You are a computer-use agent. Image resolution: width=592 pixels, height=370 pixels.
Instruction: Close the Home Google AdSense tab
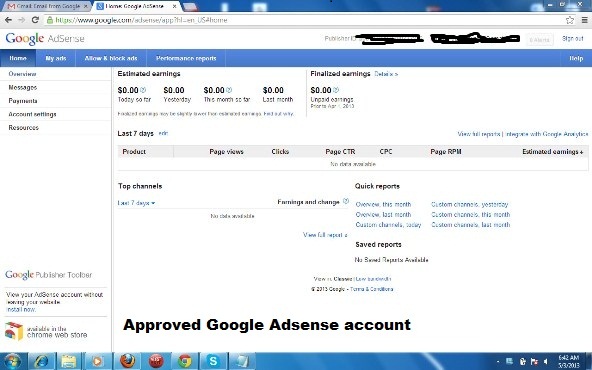pyautogui.click(x=174, y=6)
